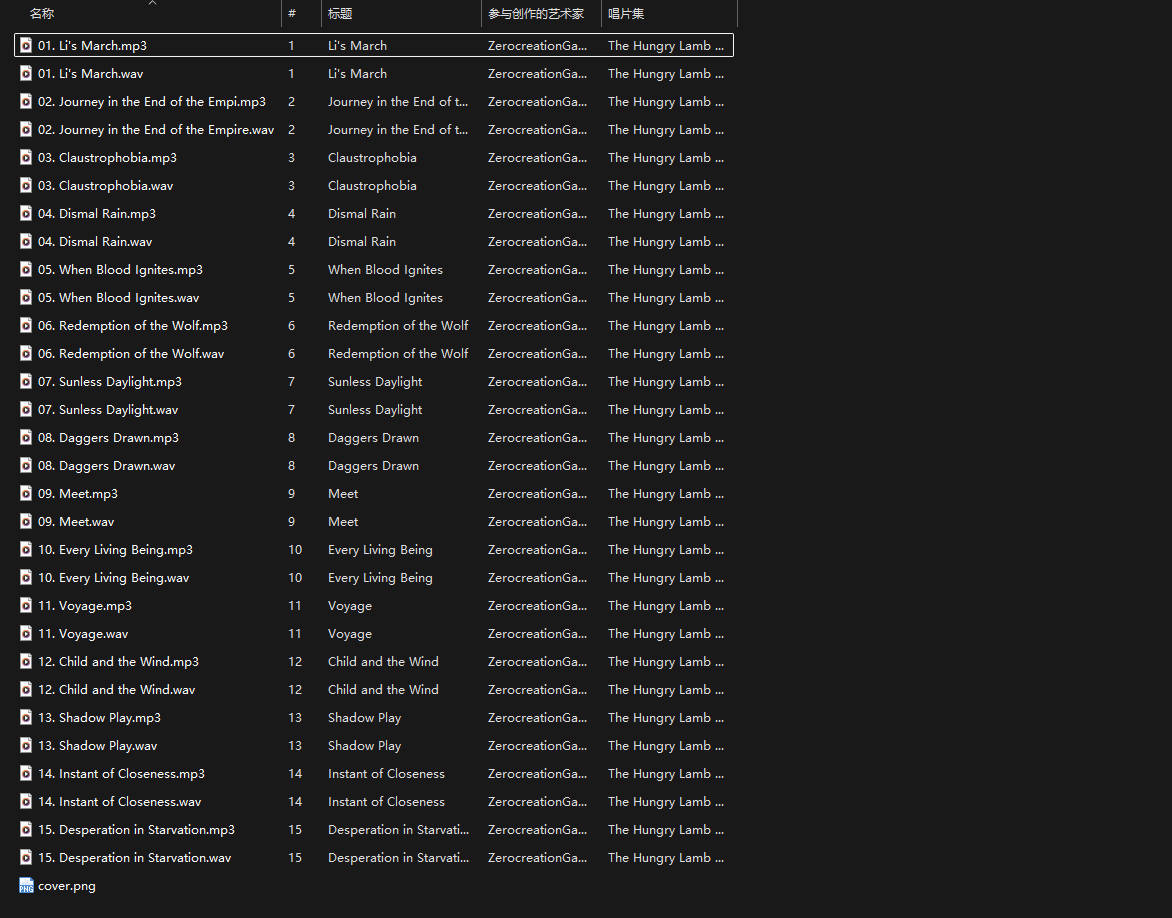1172x918 pixels.
Task: Click the audio icon of 01. Li's March.mp3
Action: [x=26, y=45]
